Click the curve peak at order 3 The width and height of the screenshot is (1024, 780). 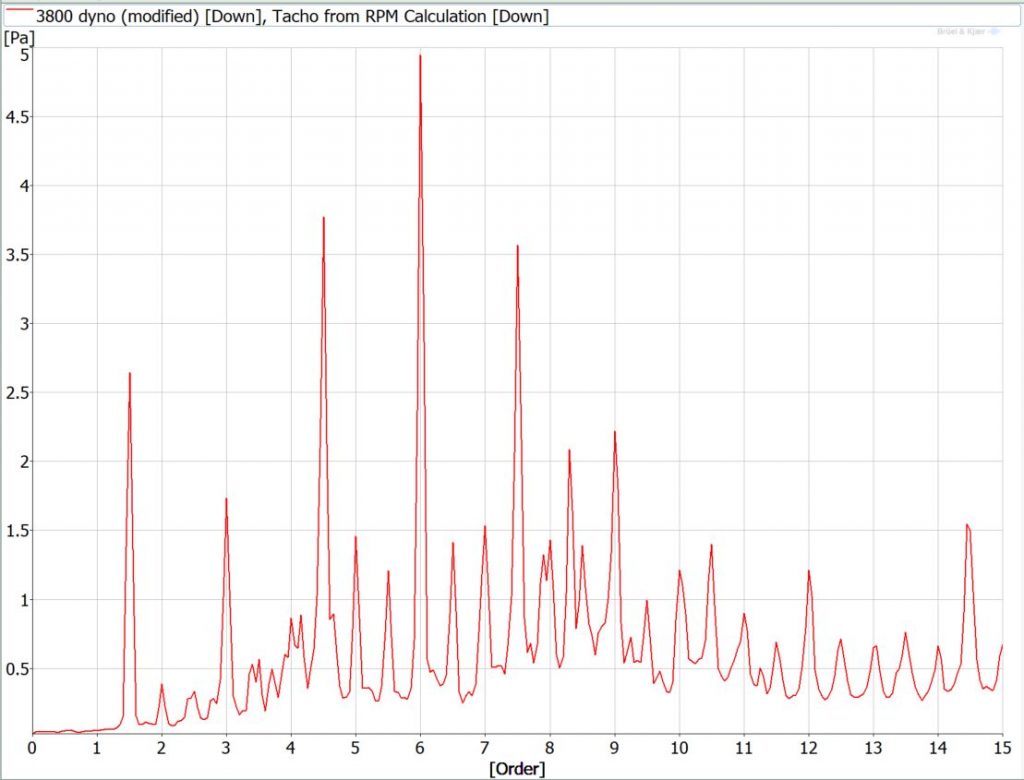tap(226, 499)
